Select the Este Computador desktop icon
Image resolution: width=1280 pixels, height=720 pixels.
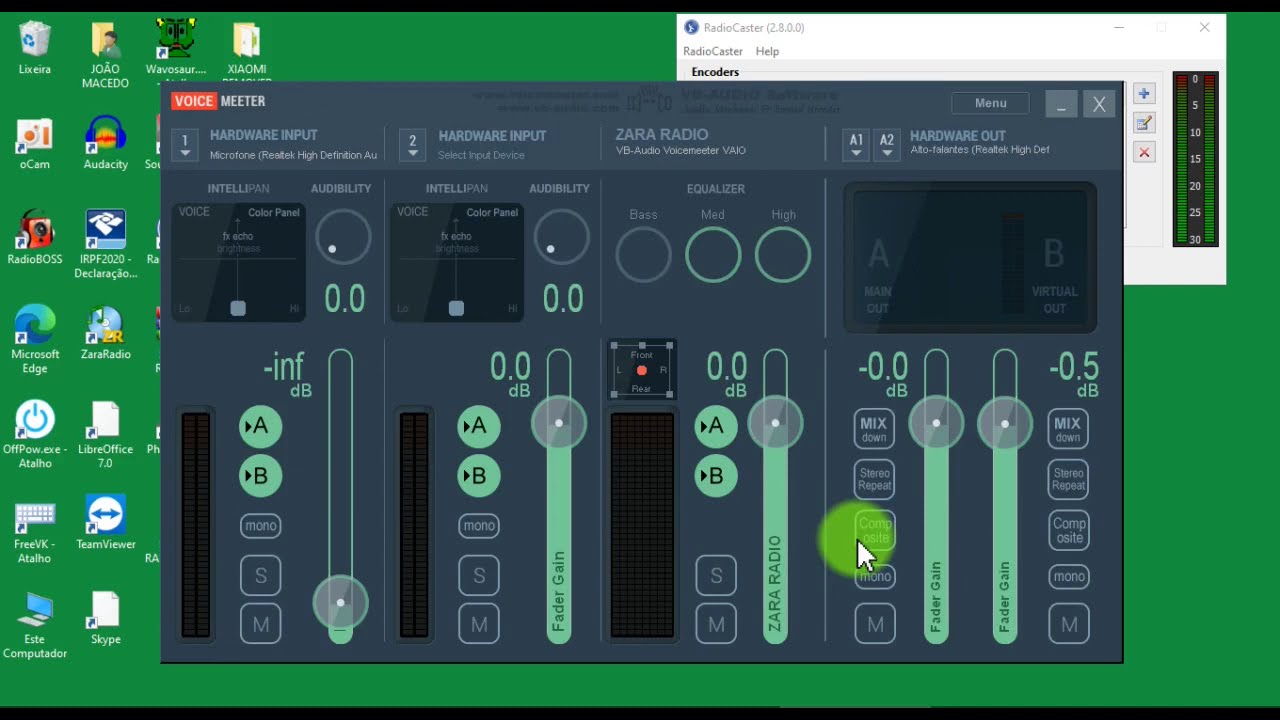coord(35,625)
